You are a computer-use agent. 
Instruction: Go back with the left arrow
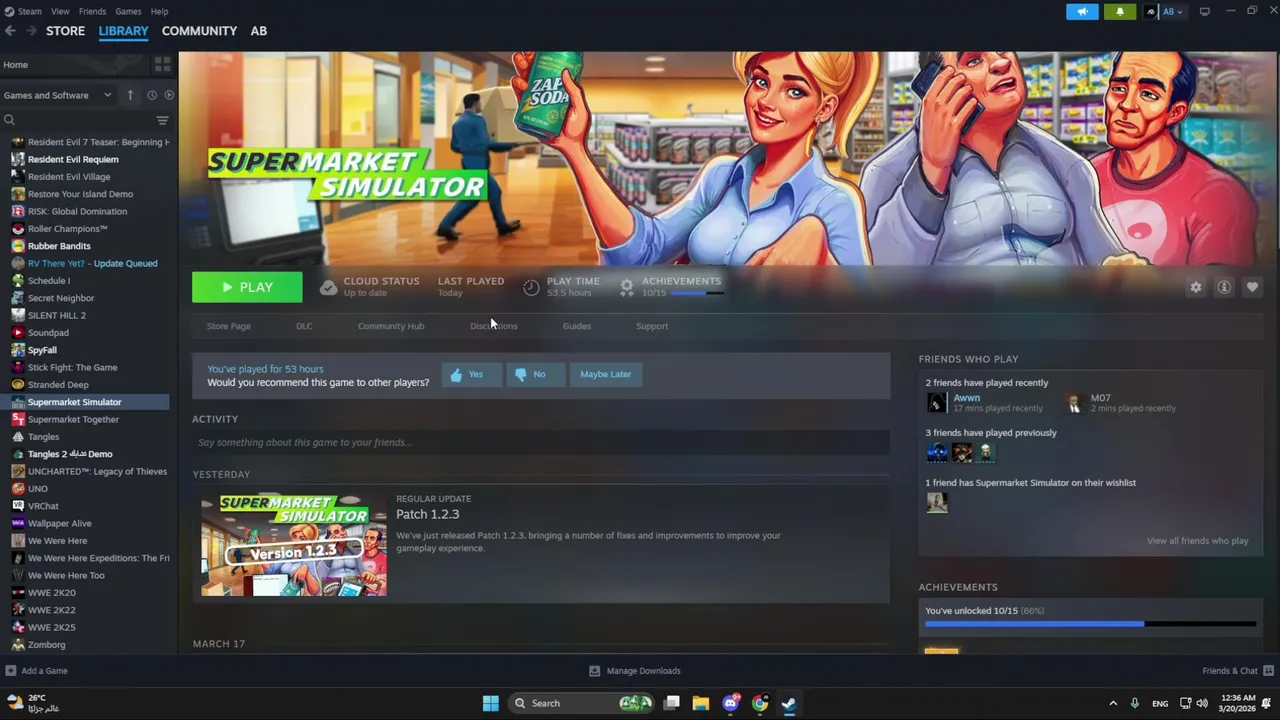pos(10,31)
